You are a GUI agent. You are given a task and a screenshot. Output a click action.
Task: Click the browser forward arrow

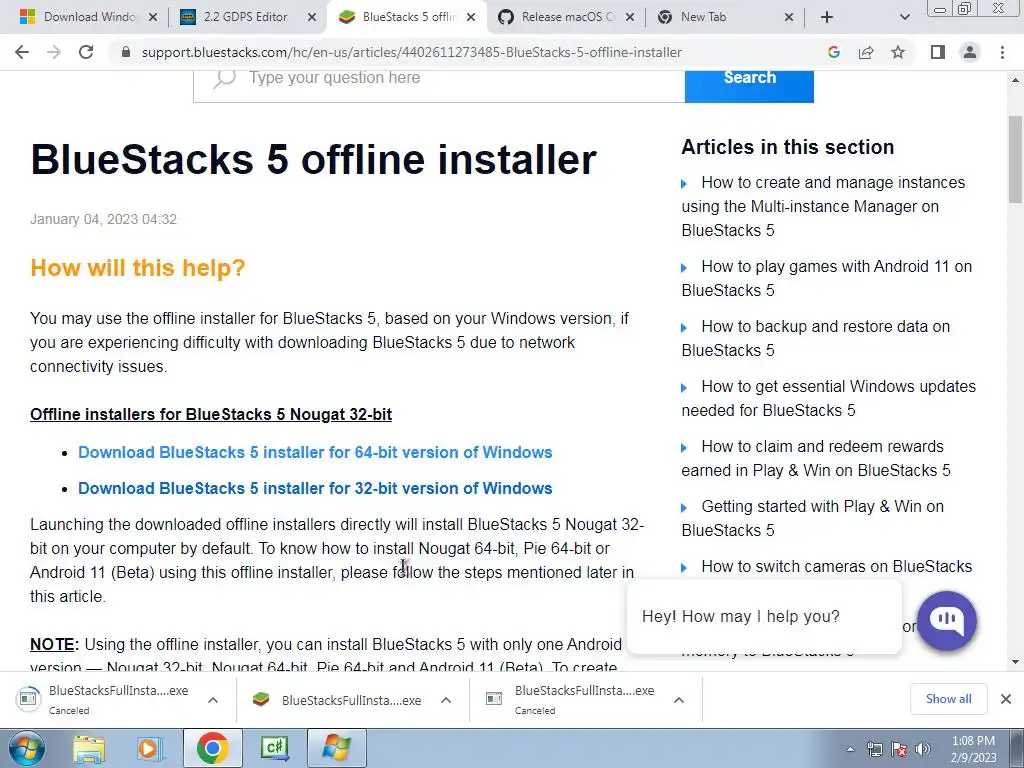pyautogui.click(x=54, y=52)
